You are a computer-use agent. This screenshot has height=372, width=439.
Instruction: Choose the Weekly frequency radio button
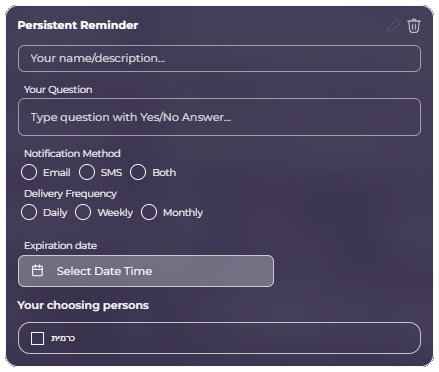point(83,212)
